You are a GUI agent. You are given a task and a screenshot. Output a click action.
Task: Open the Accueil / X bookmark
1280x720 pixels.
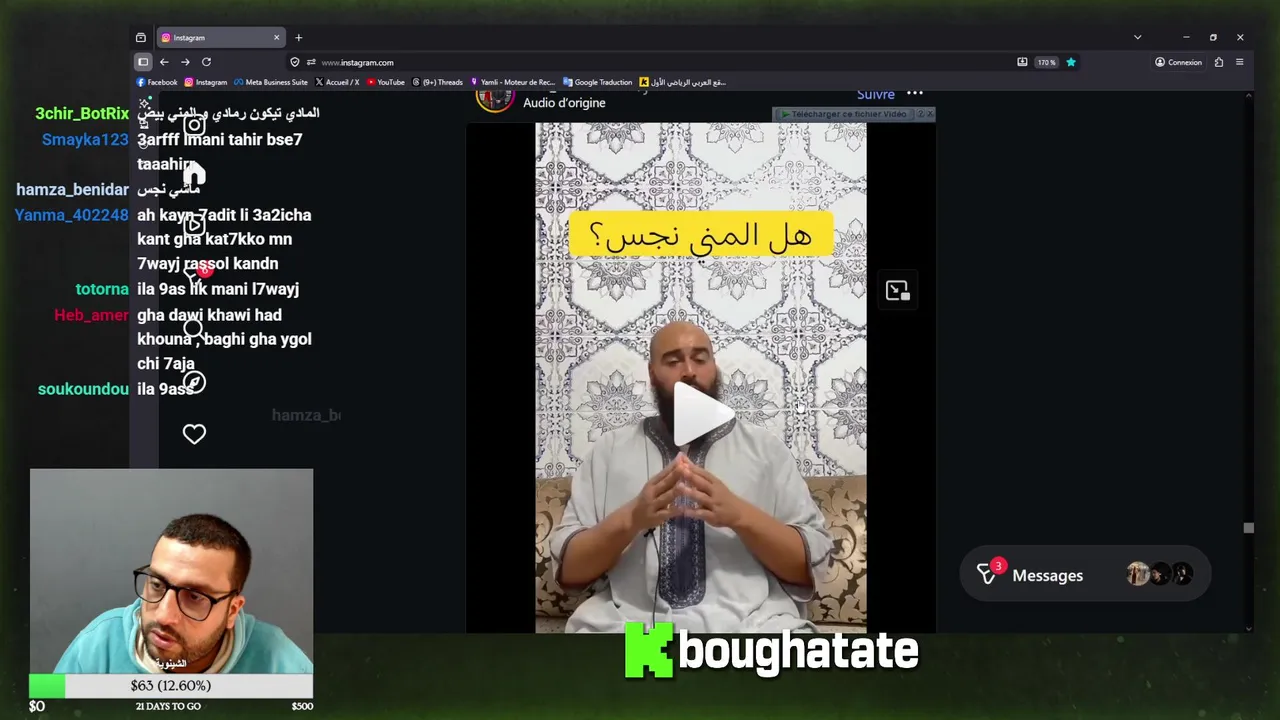tap(337, 82)
